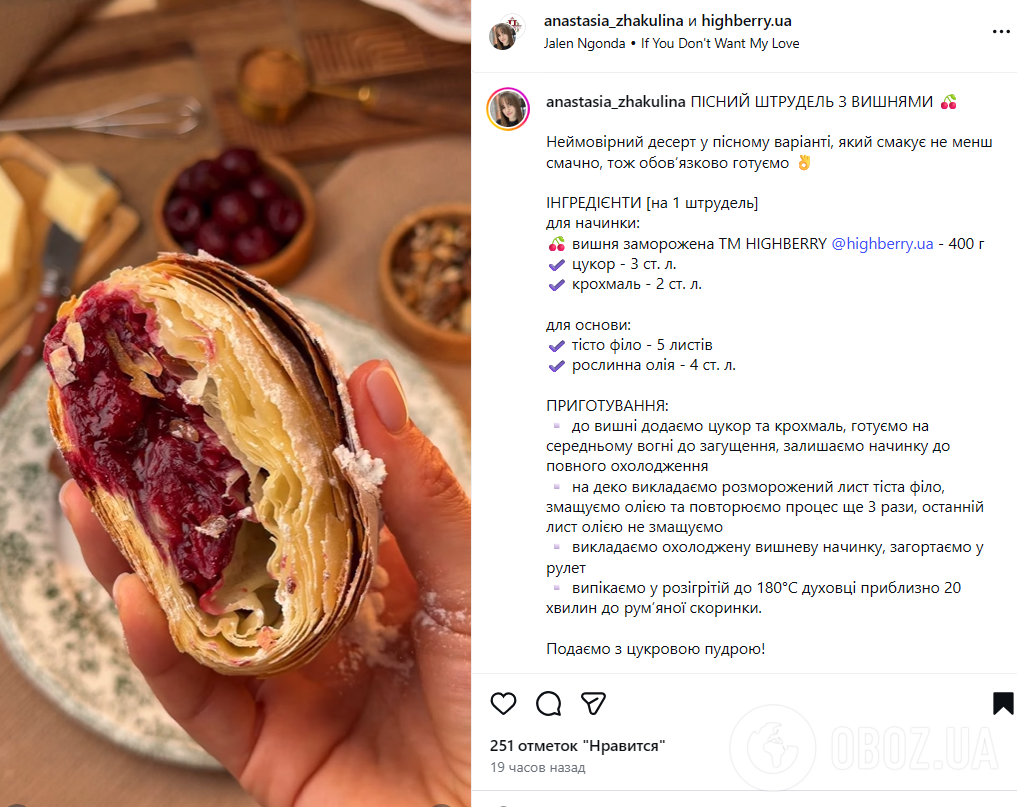Click the cherry emoji after the title
This screenshot has height=807, width=1017.
948,102
